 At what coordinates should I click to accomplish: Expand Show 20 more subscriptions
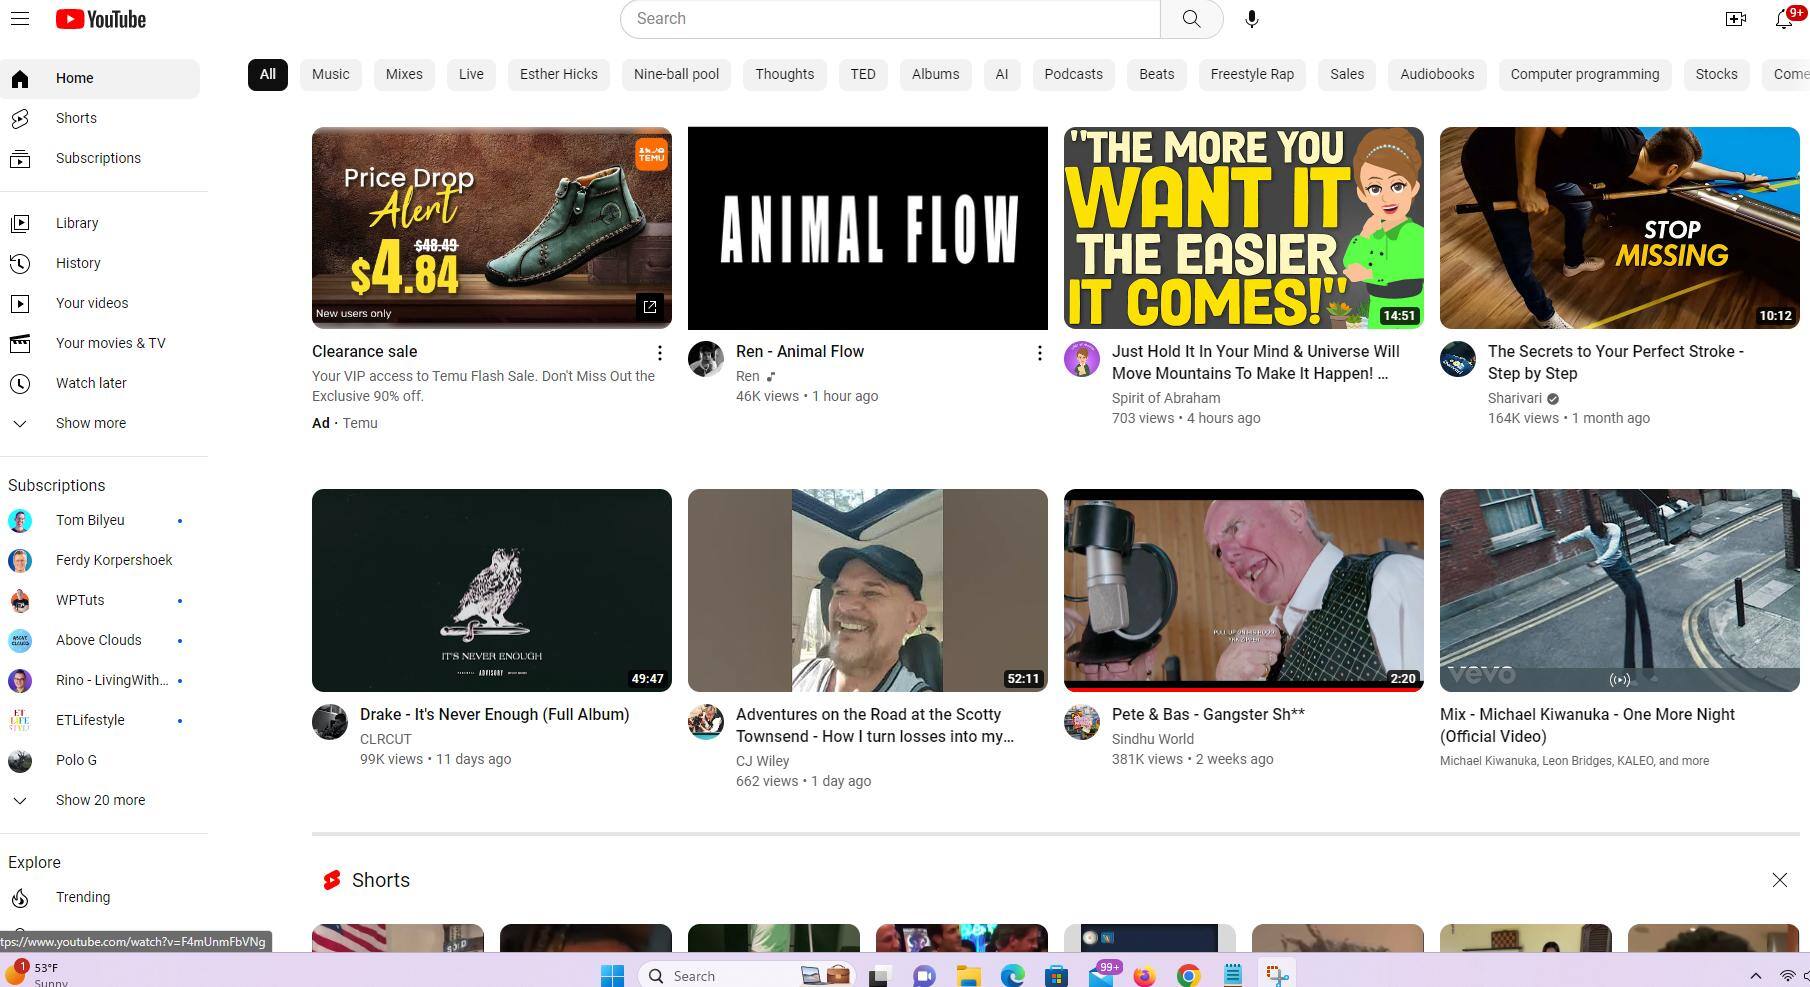100,800
